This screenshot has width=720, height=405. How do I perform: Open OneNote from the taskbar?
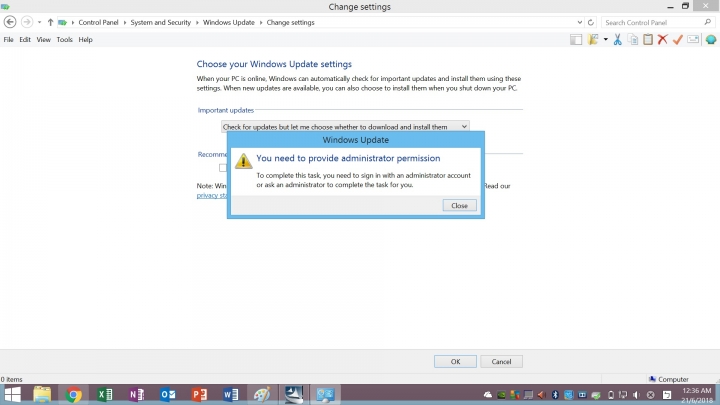136,394
